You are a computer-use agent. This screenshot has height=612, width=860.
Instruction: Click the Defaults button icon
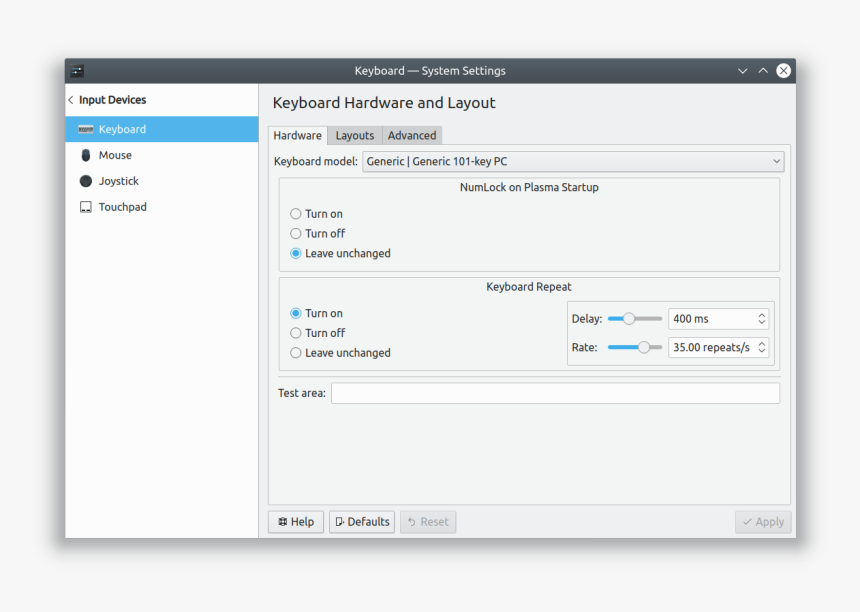(340, 521)
